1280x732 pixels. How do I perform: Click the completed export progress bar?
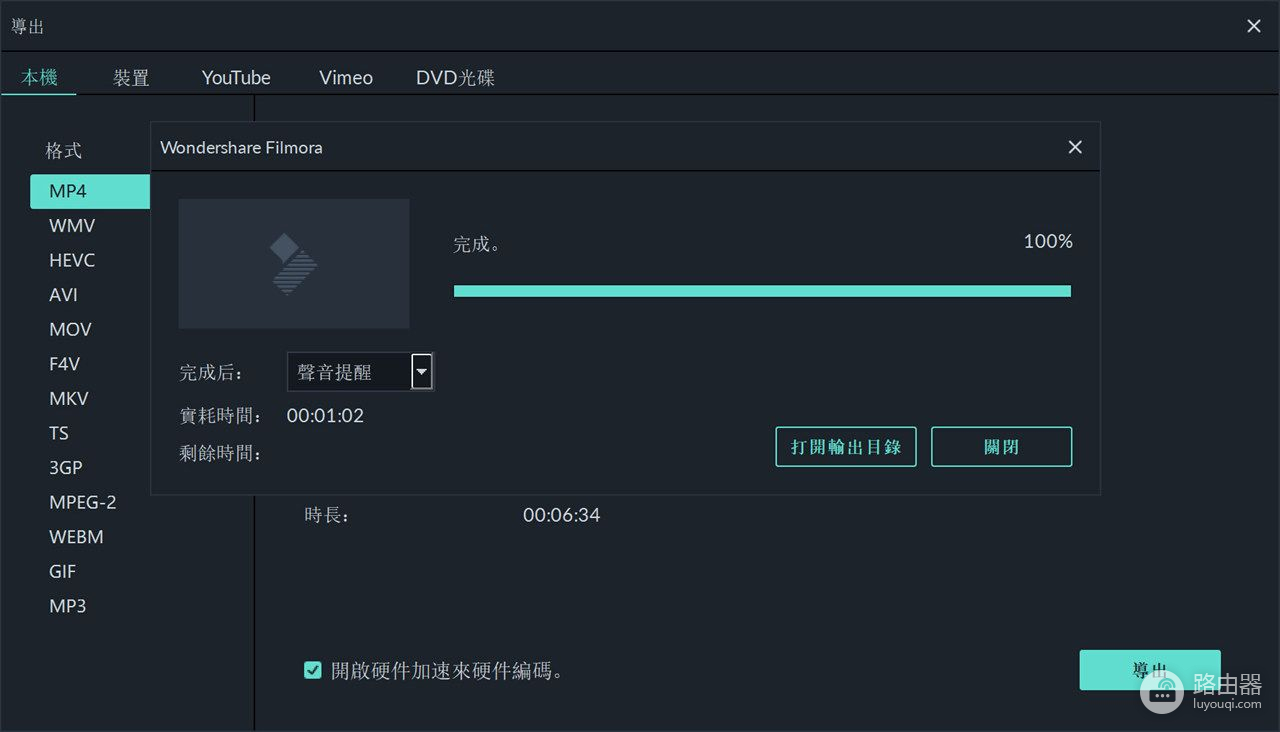click(x=762, y=291)
